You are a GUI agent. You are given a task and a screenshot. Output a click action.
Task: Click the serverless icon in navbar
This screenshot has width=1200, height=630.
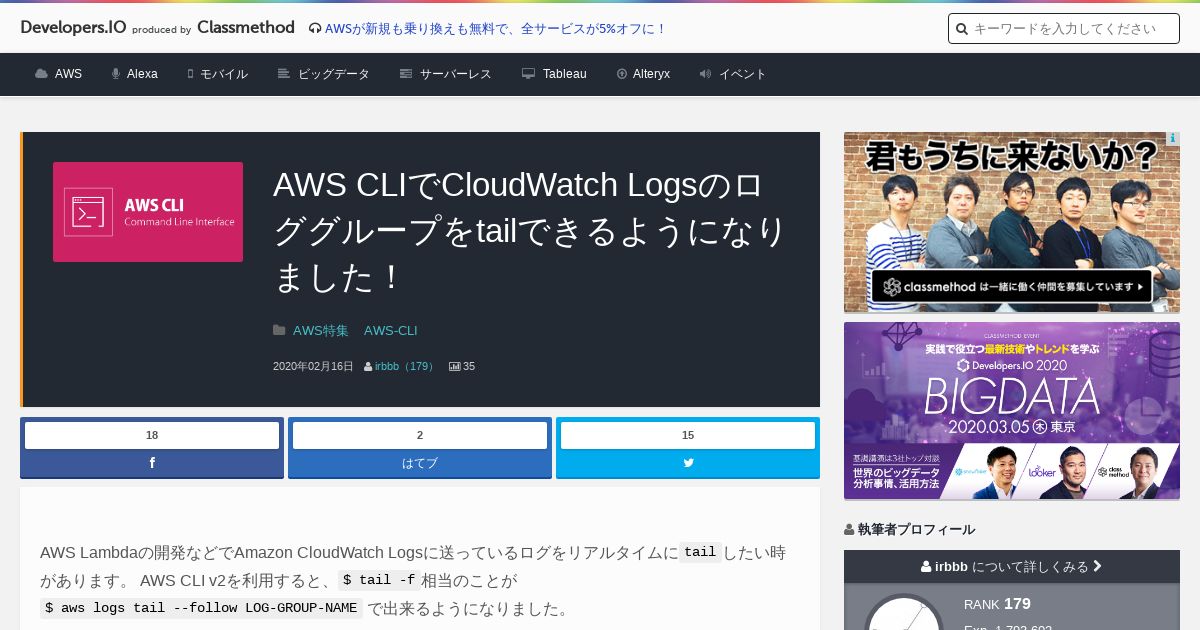[x=406, y=74]
